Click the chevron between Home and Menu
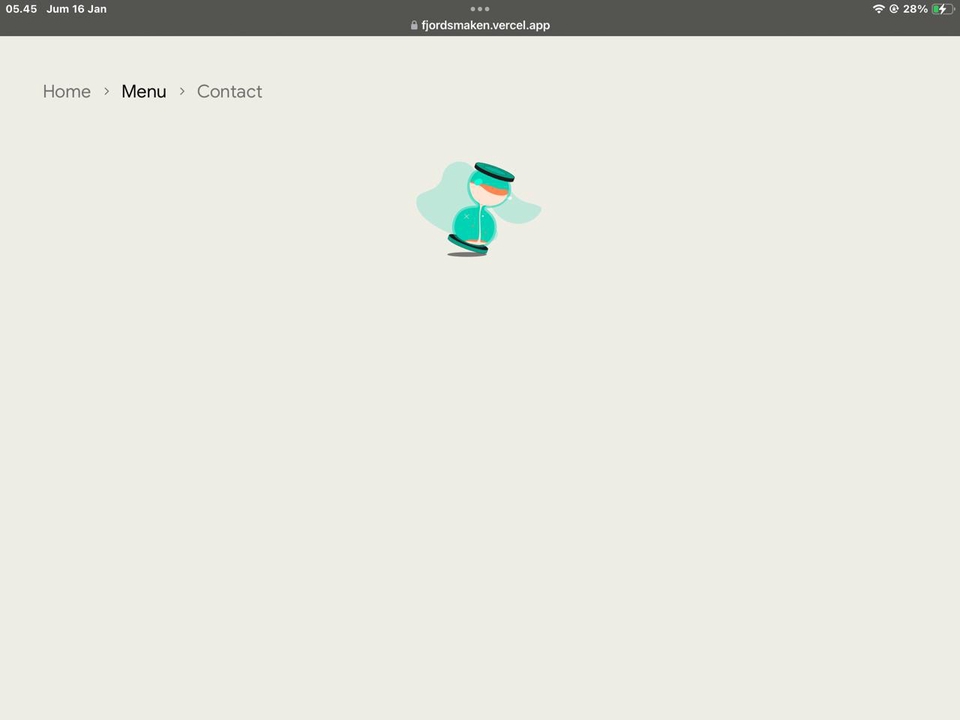960x720 pixels. [x=106, y=91]
